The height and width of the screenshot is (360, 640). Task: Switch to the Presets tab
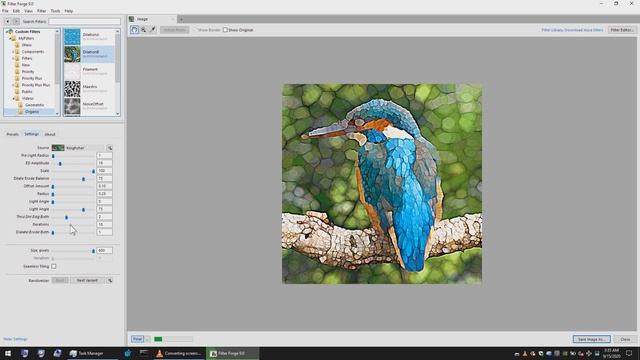pos(12,134)
